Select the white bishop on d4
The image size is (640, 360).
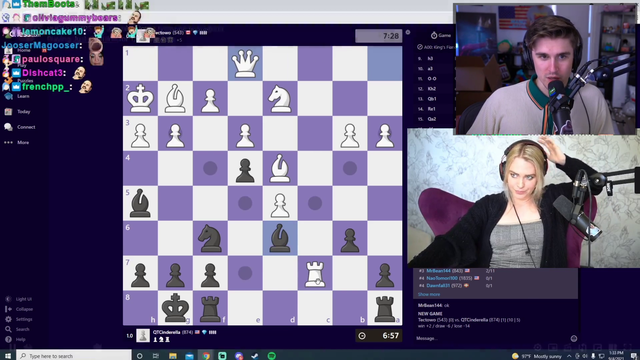click(x=280, y=168)
